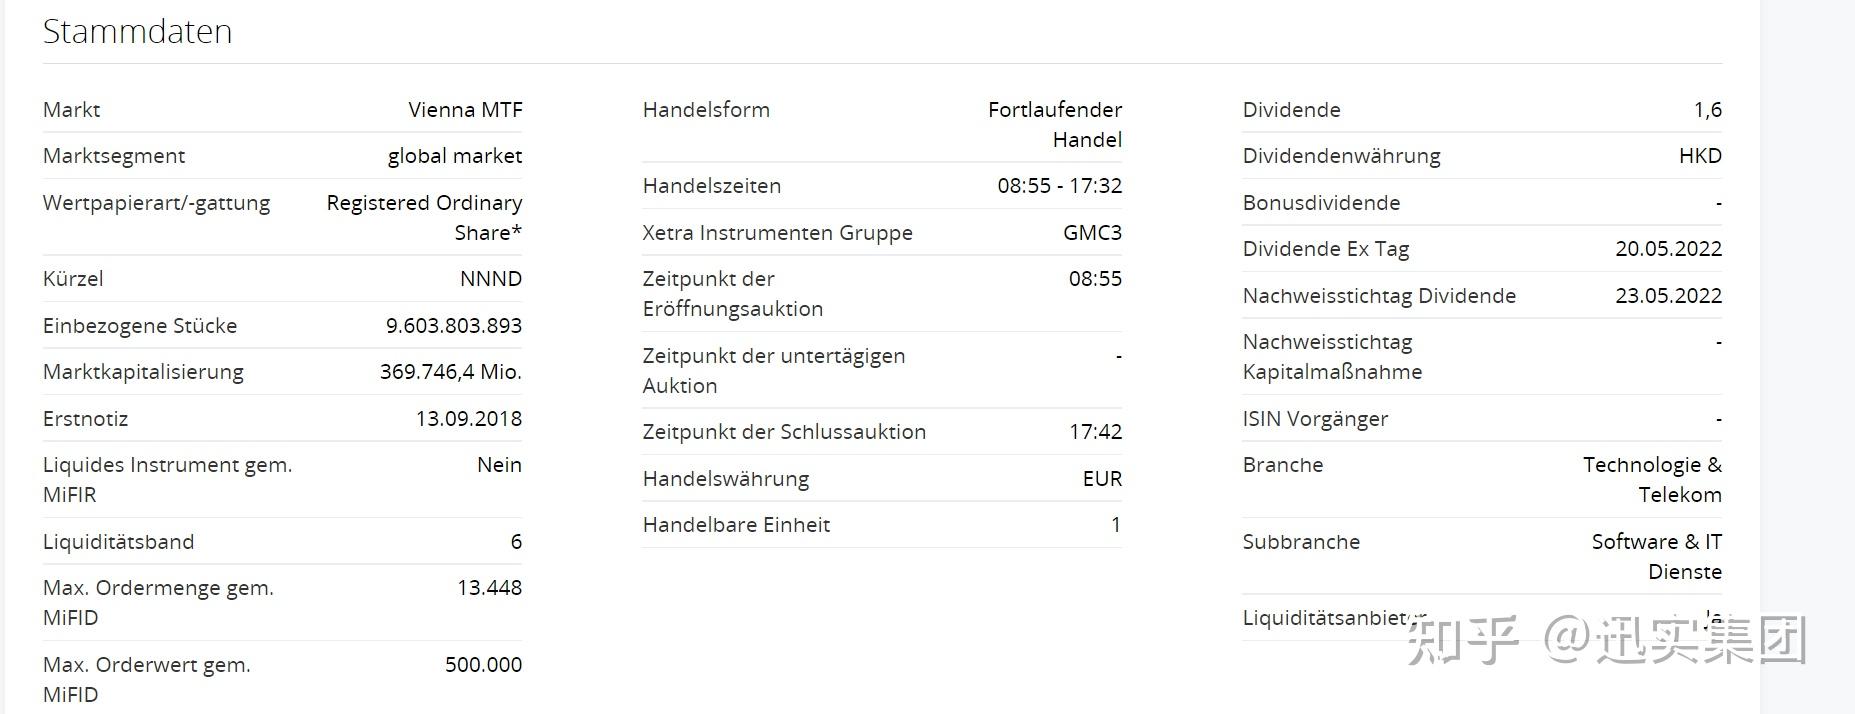
Task: Click the Liquiditätsband label
Action: 118,542
